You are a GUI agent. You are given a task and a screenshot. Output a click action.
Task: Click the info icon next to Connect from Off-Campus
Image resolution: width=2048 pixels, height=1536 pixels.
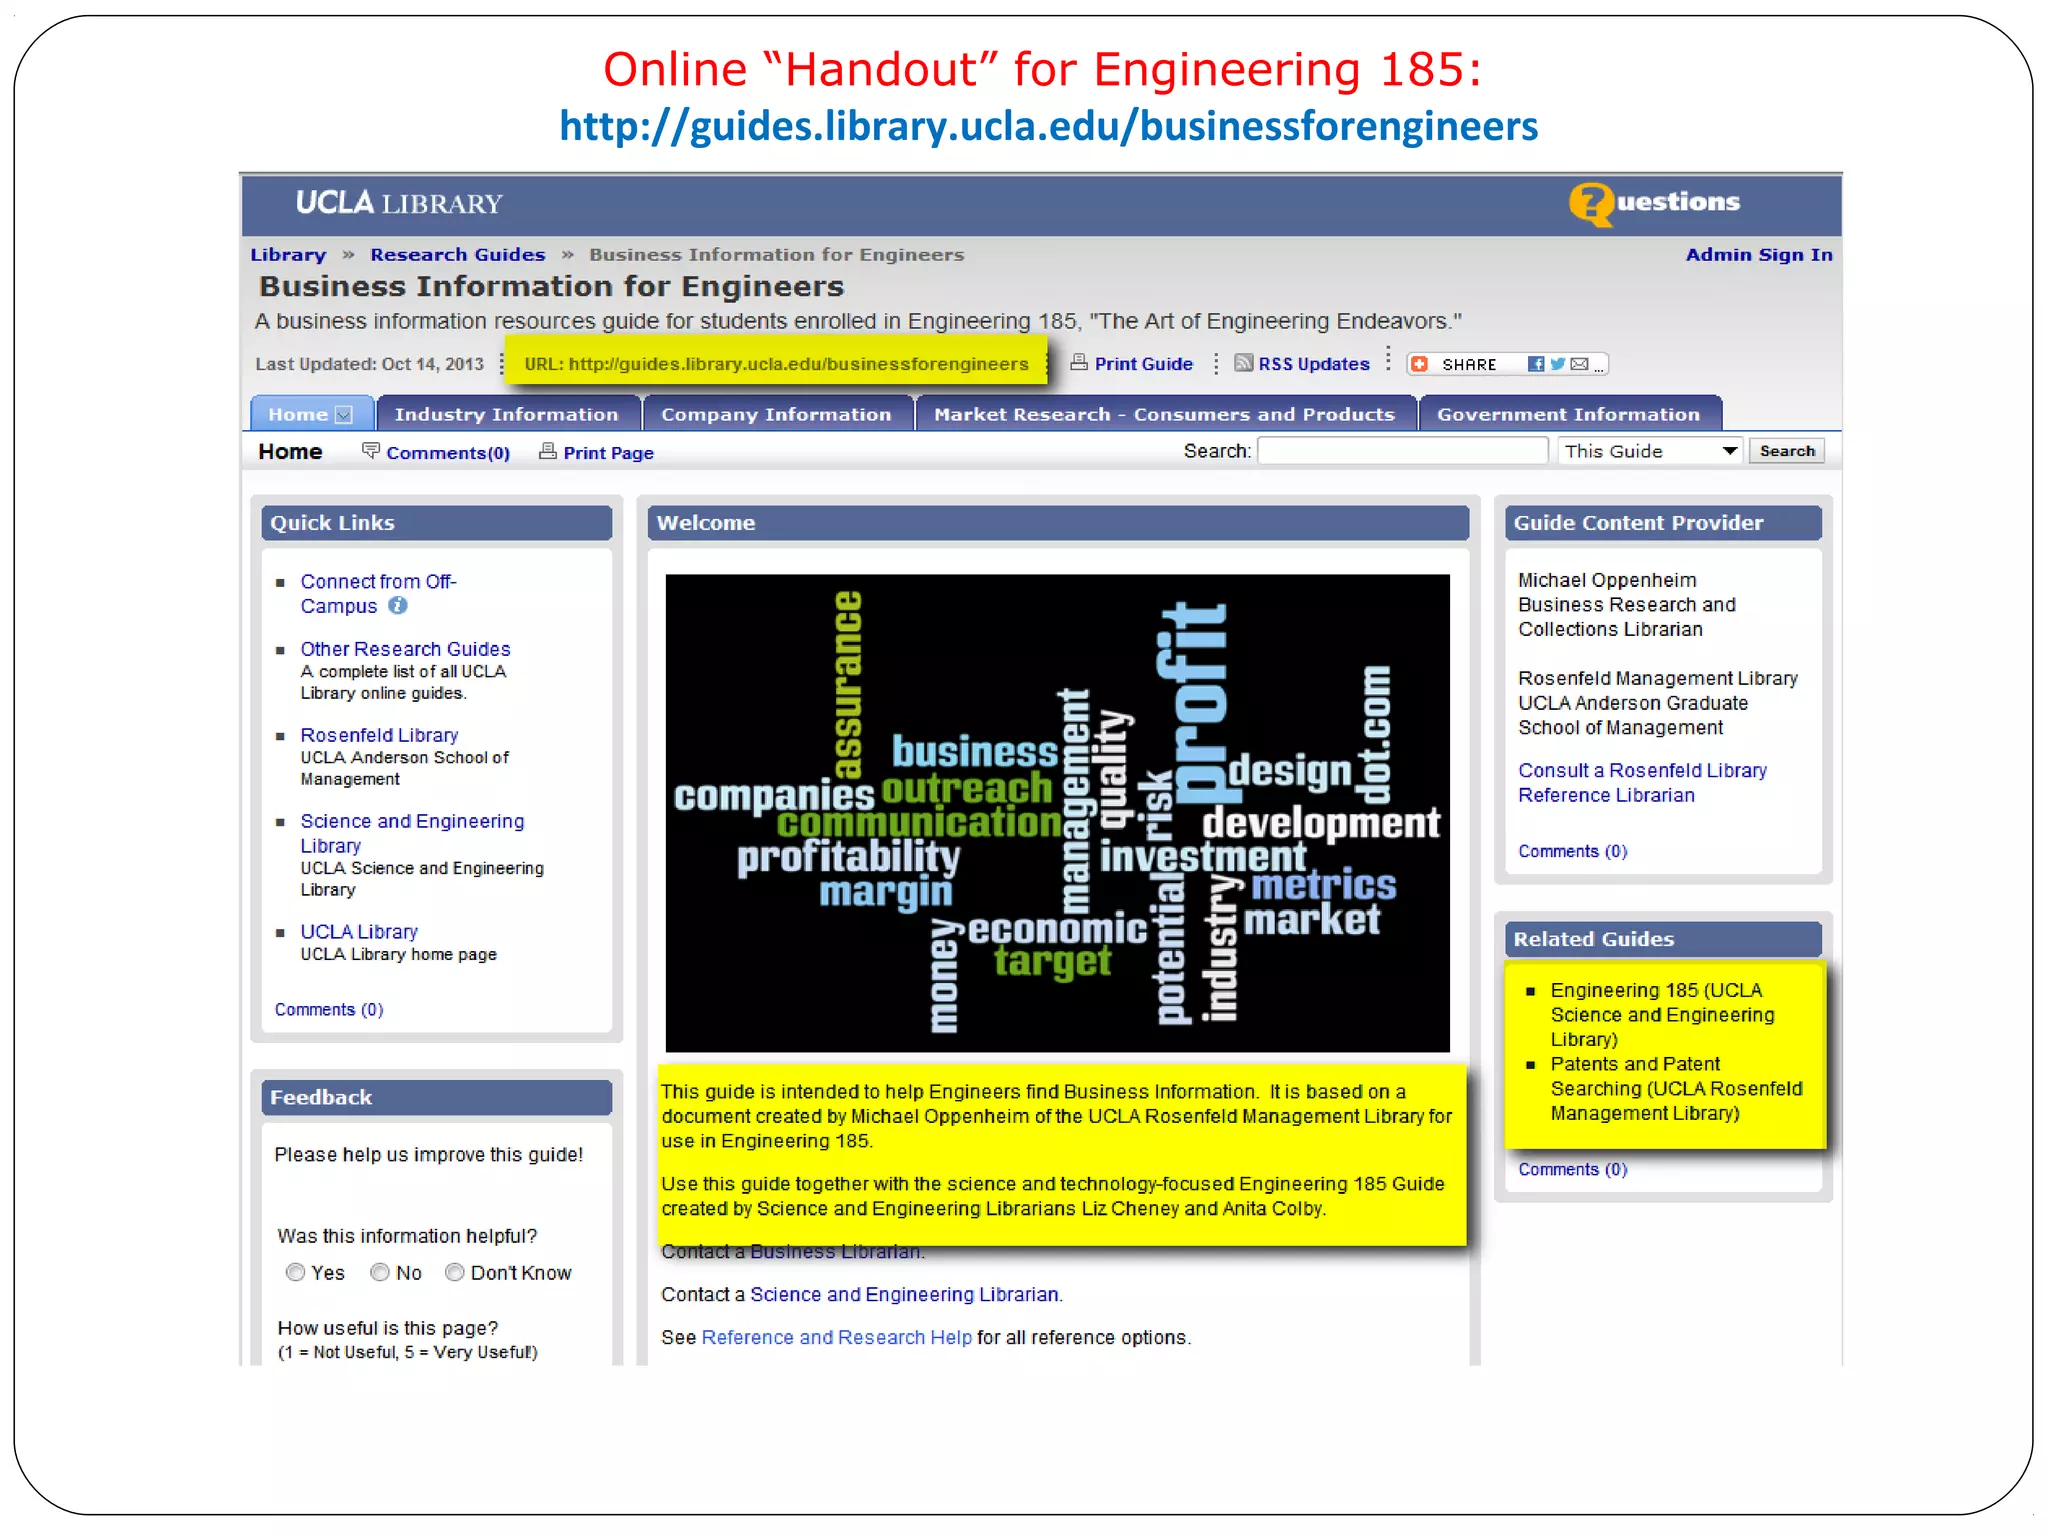(398, 606)
